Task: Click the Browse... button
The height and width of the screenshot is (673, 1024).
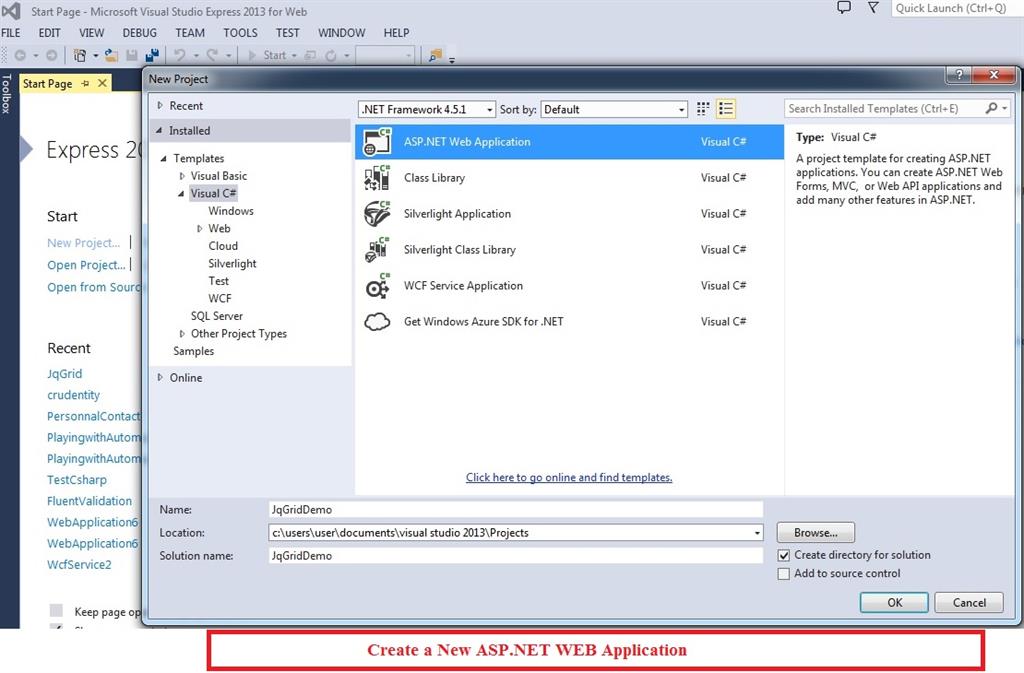Action: [x=816, y=533]
